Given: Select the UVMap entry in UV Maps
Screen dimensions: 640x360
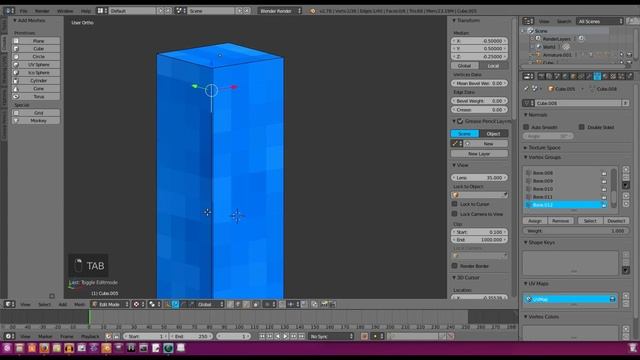Looking at the screenshot, I should [x=570, y=300].
